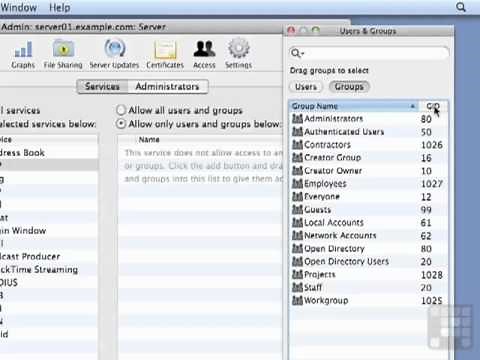
Task: Click the Contractors group icon
Action: pyautogui.click(x=297, y=144)
